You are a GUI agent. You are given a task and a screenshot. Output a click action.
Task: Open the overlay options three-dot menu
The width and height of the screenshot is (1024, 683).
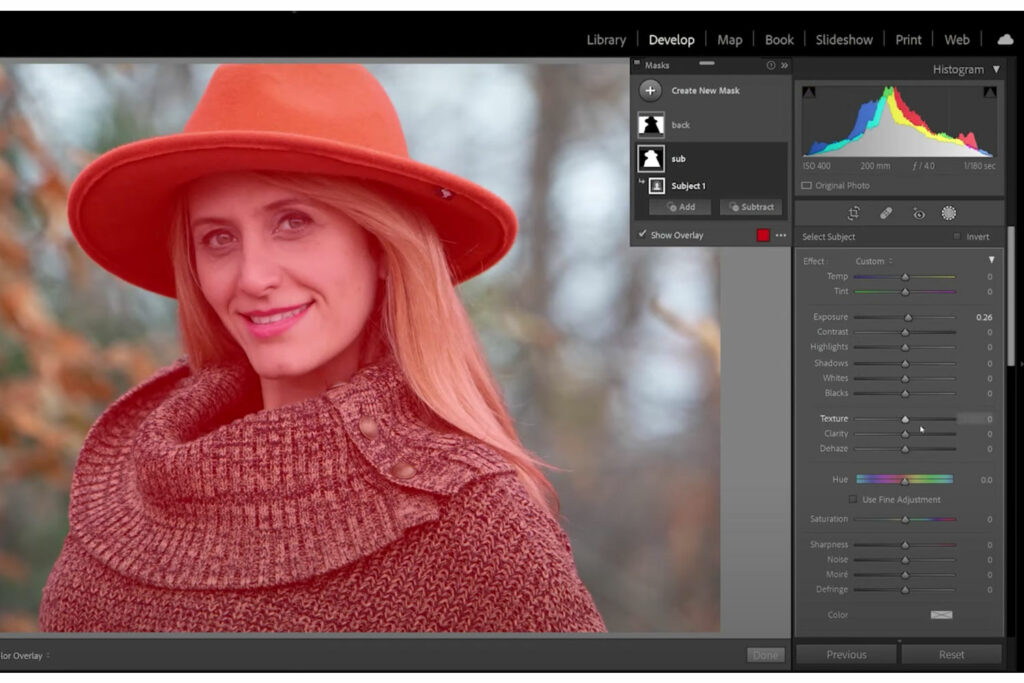pyautogui.click(x=781, y=236)
